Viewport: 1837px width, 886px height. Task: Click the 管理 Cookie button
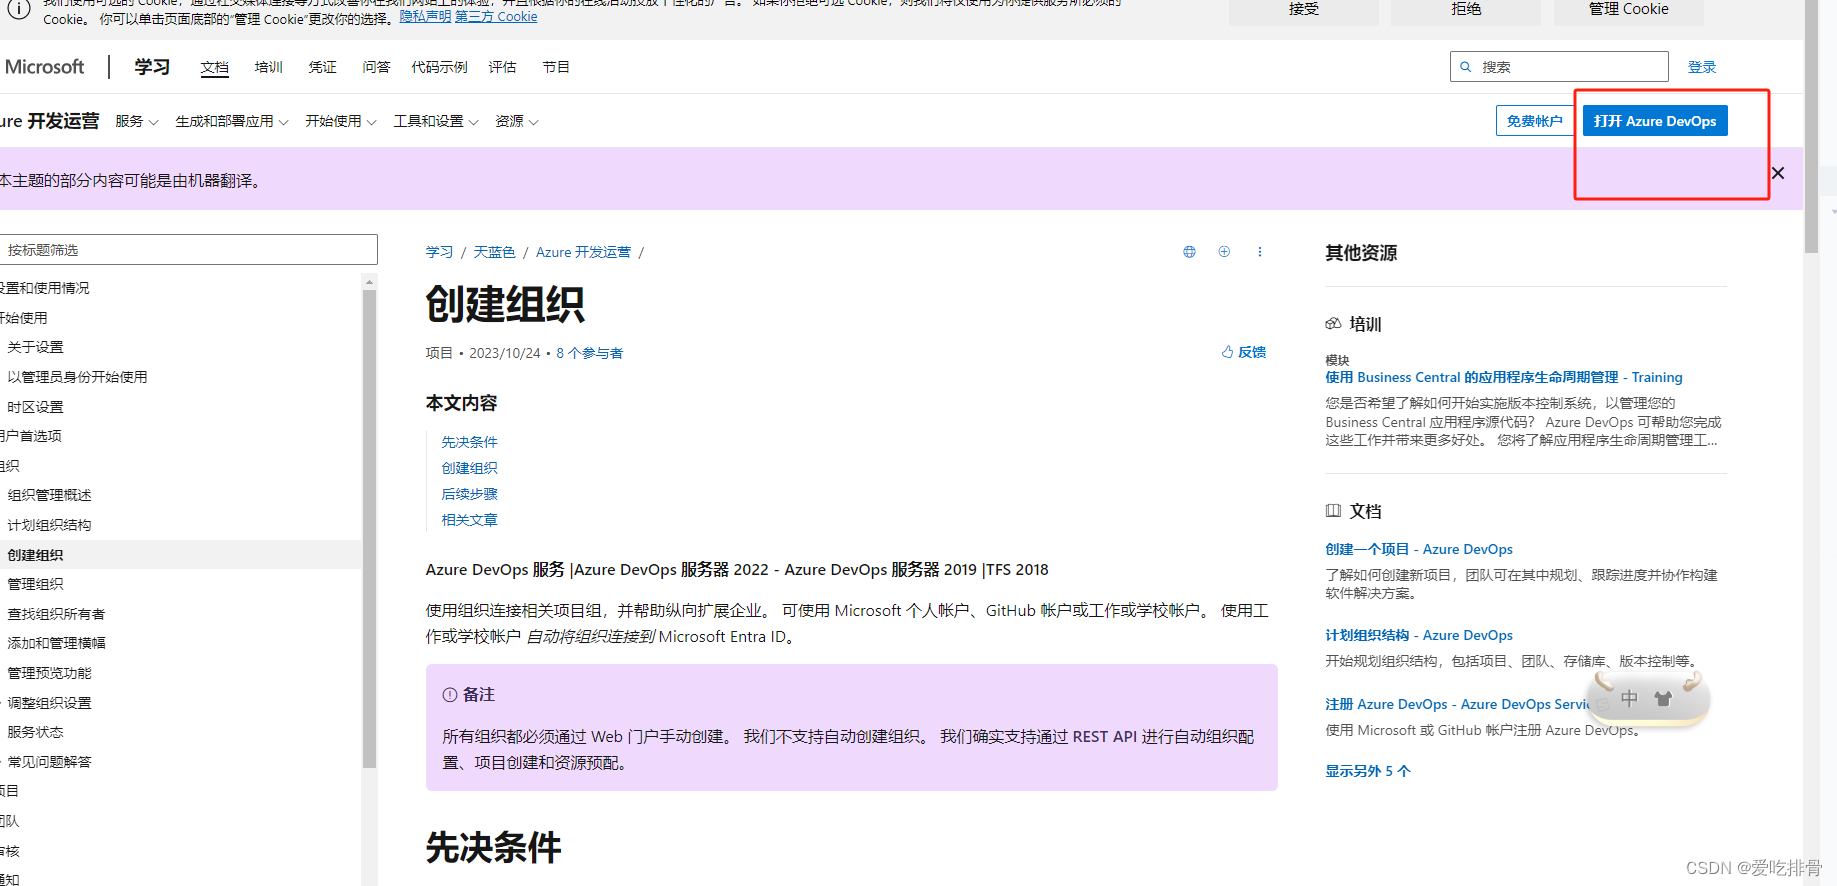coord(1629,11)
